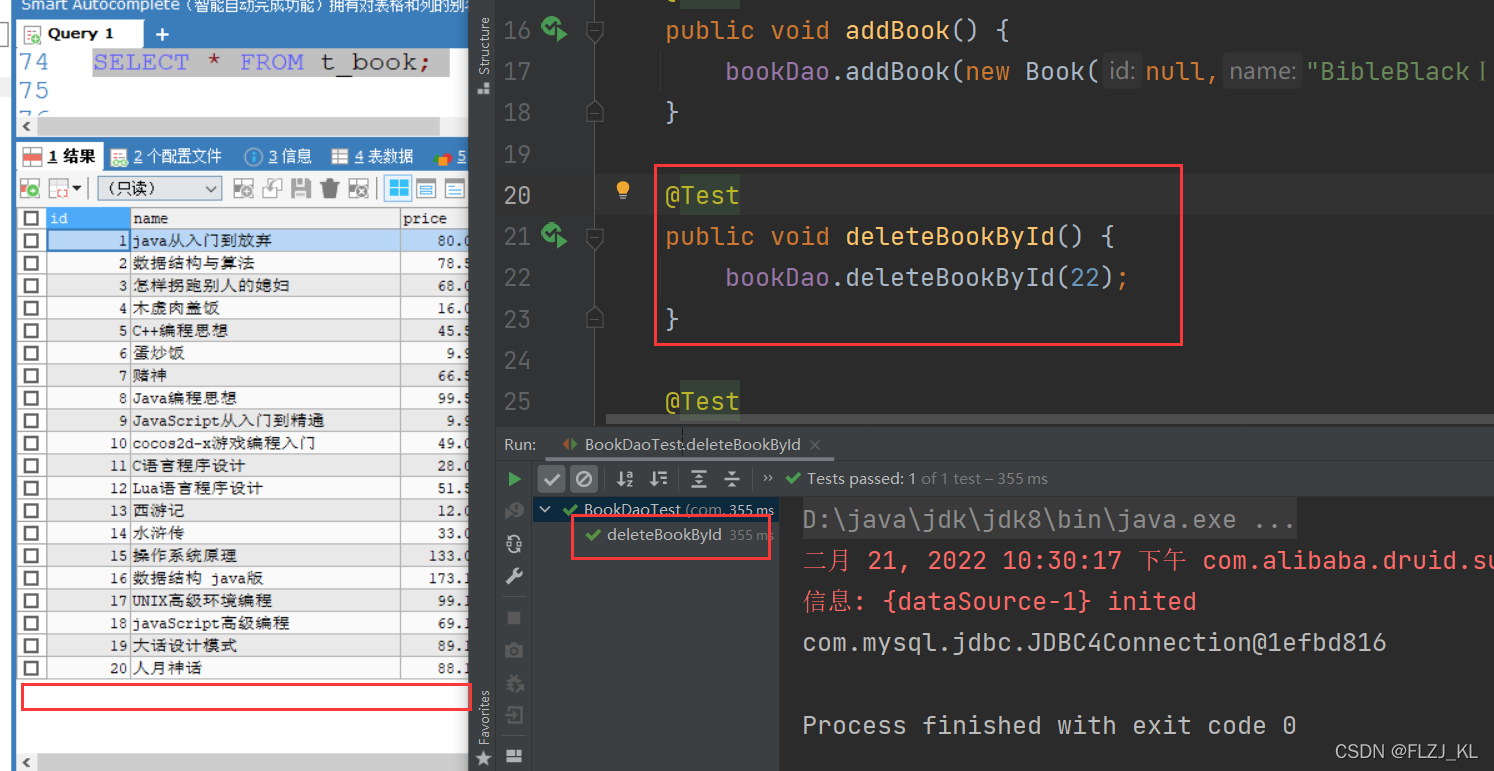Fold the addBook method at line 16
This screenshot has height=771, width=1494.
click(594, 32)
